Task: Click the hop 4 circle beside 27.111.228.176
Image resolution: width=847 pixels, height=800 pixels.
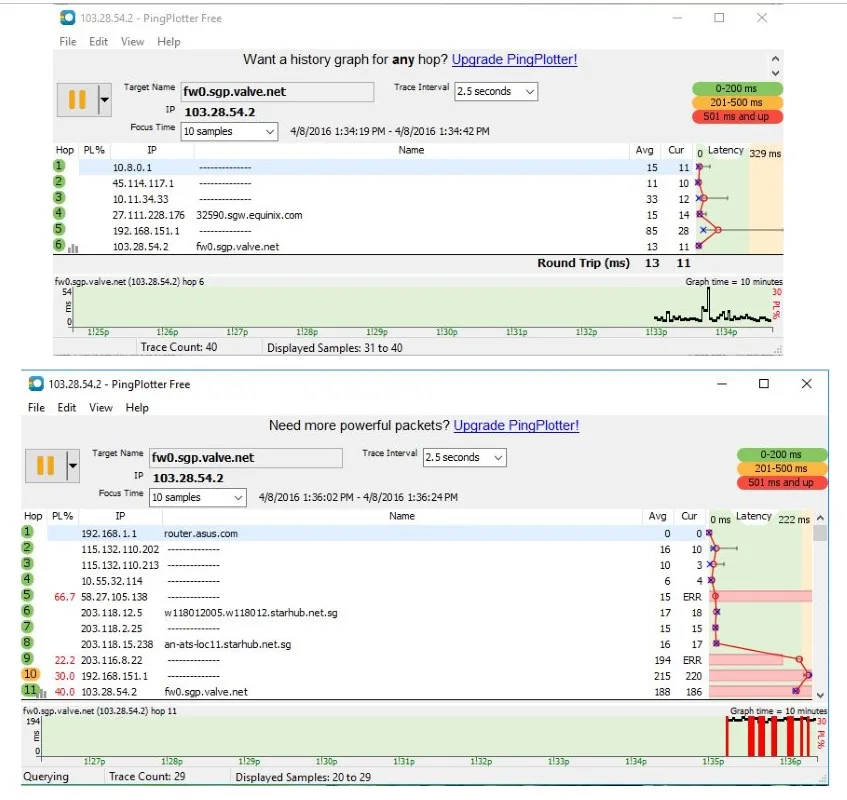Action: tap(59, 213)
